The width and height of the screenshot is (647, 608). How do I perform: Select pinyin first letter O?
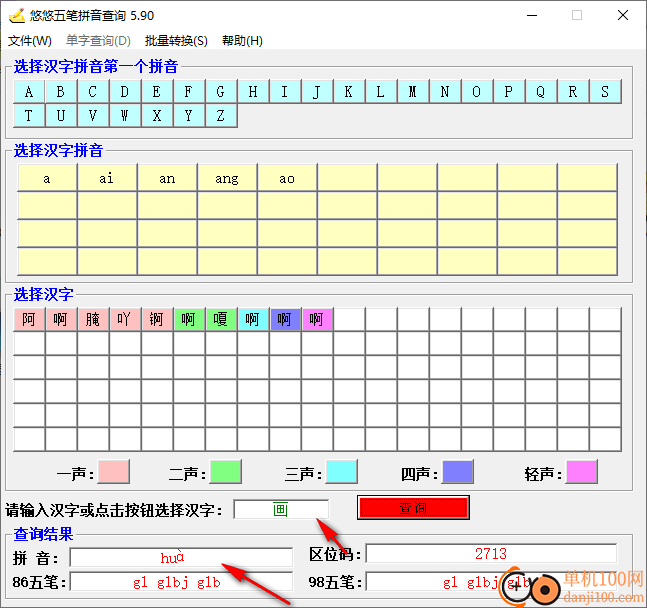tap(477, 92)
